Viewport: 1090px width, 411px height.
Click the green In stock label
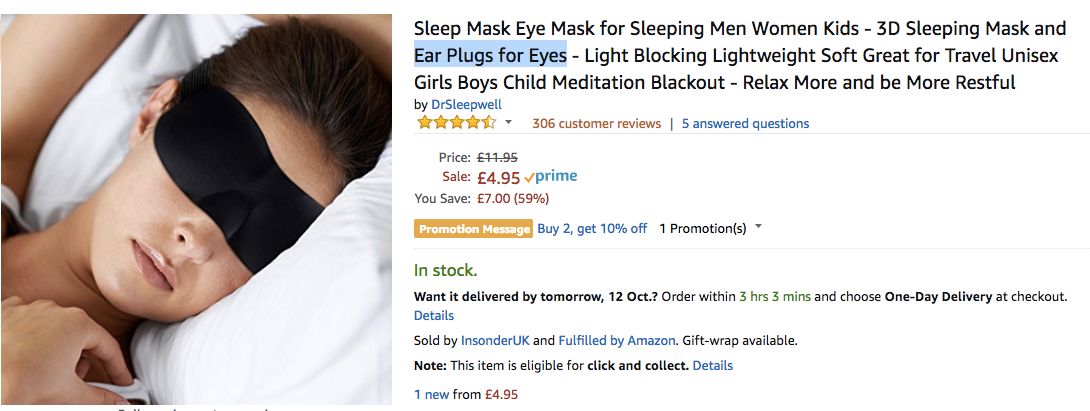tap(446, 270)
